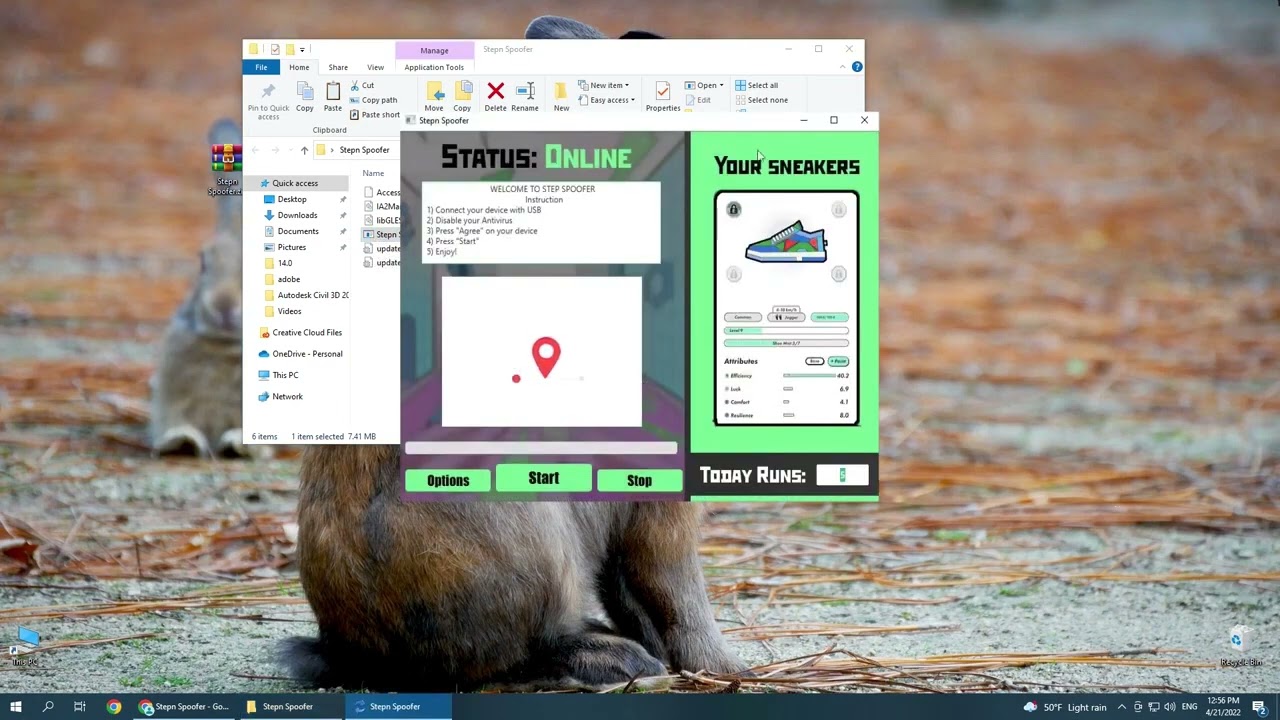
Task: Click the breadcrumb arrow before Stepn Spoofer
Action: click(x=332, y=150)
